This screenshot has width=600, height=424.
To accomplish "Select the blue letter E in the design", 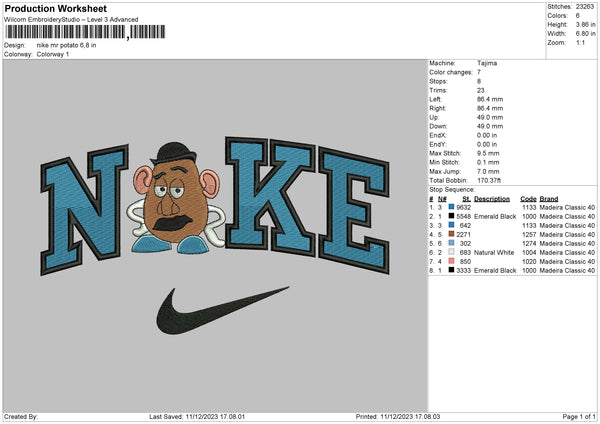I will point(354,210).
